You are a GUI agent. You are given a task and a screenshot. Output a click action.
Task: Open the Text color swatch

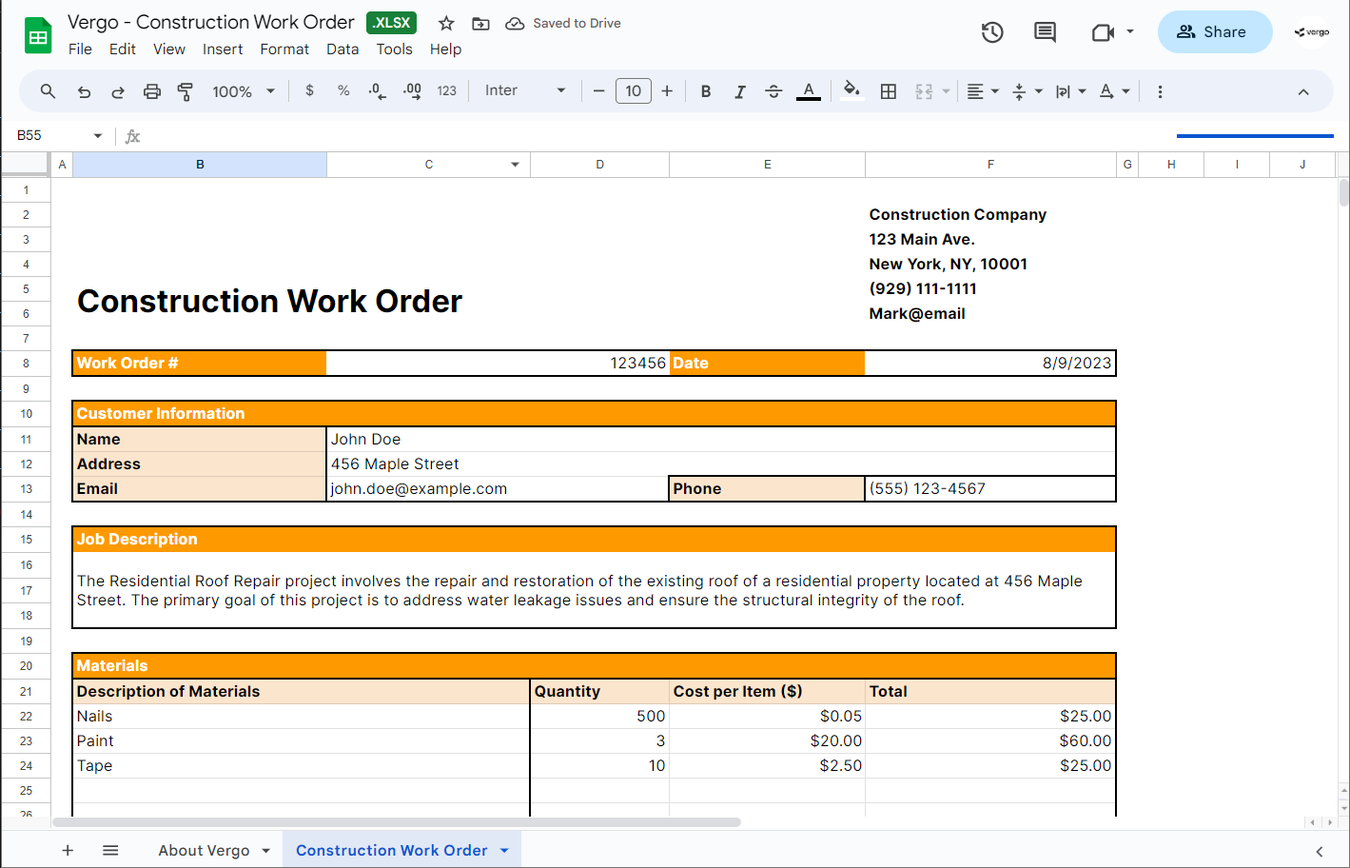pyautogui.click(x=808, y=91)
